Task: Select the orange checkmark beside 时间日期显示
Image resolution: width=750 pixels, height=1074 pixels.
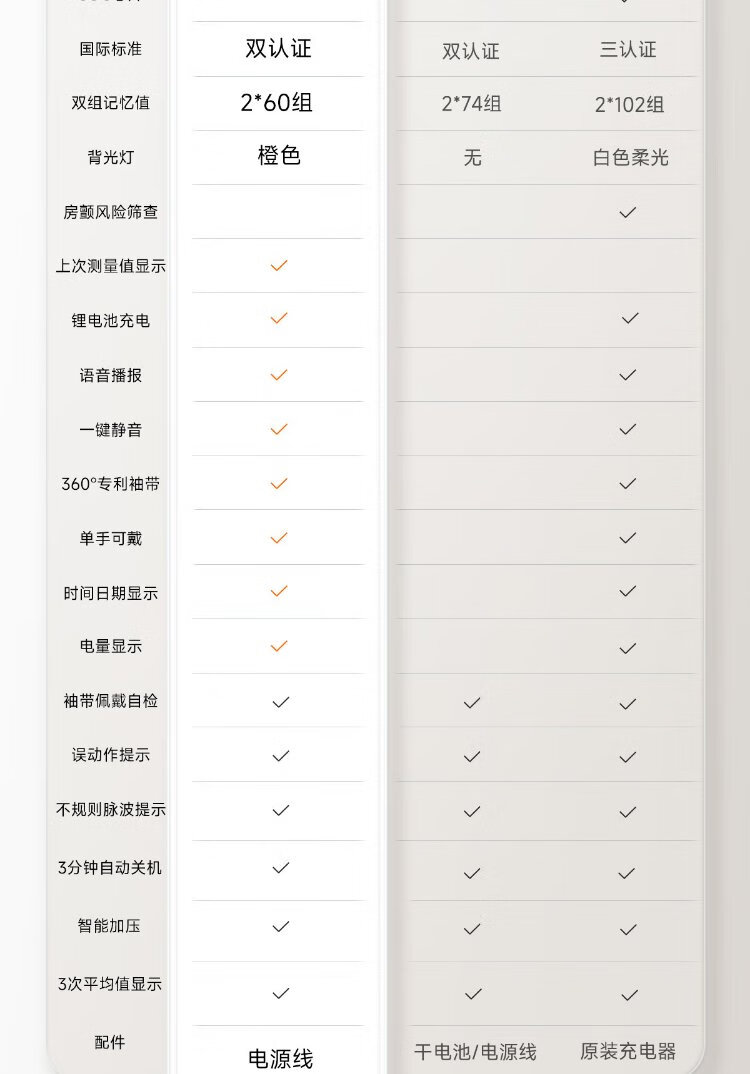Action: [279, 591]
